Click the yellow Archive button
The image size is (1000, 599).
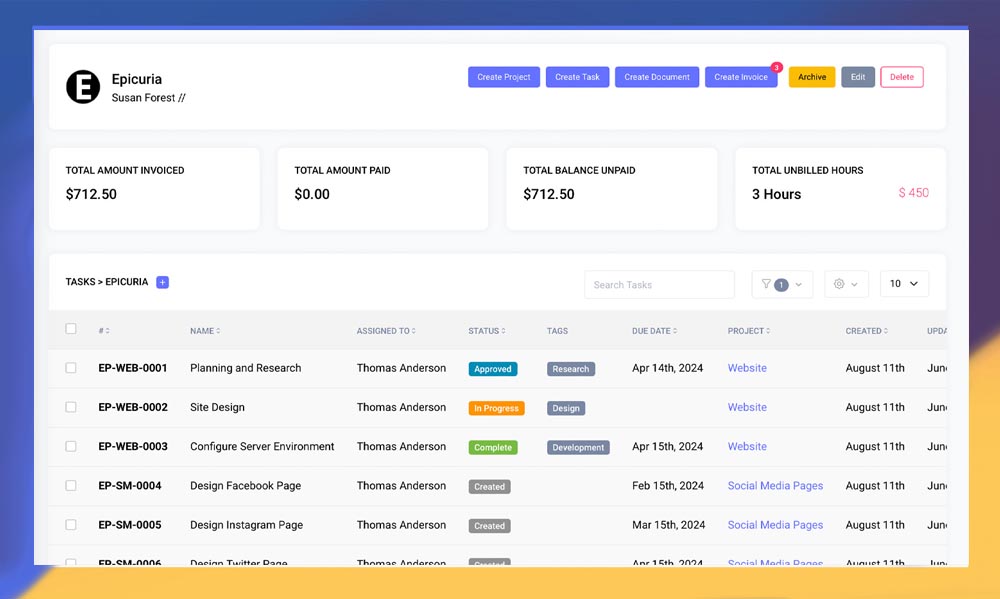pyautogui.click(x=811, y=77)
